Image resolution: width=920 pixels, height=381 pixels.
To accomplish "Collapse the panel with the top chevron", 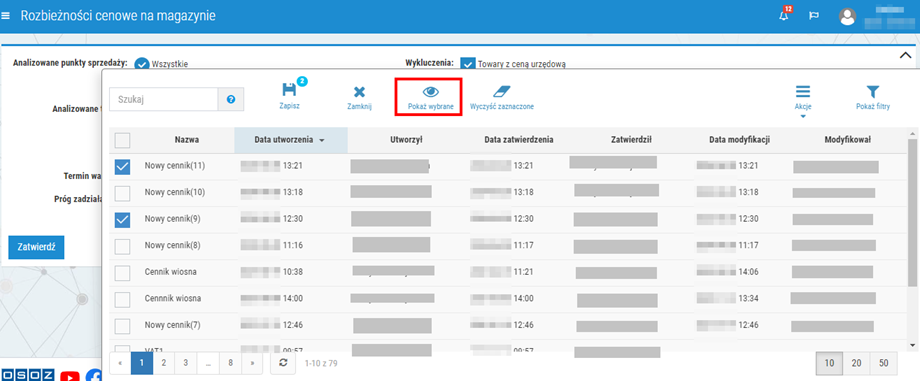I will (x=905, y=55).
